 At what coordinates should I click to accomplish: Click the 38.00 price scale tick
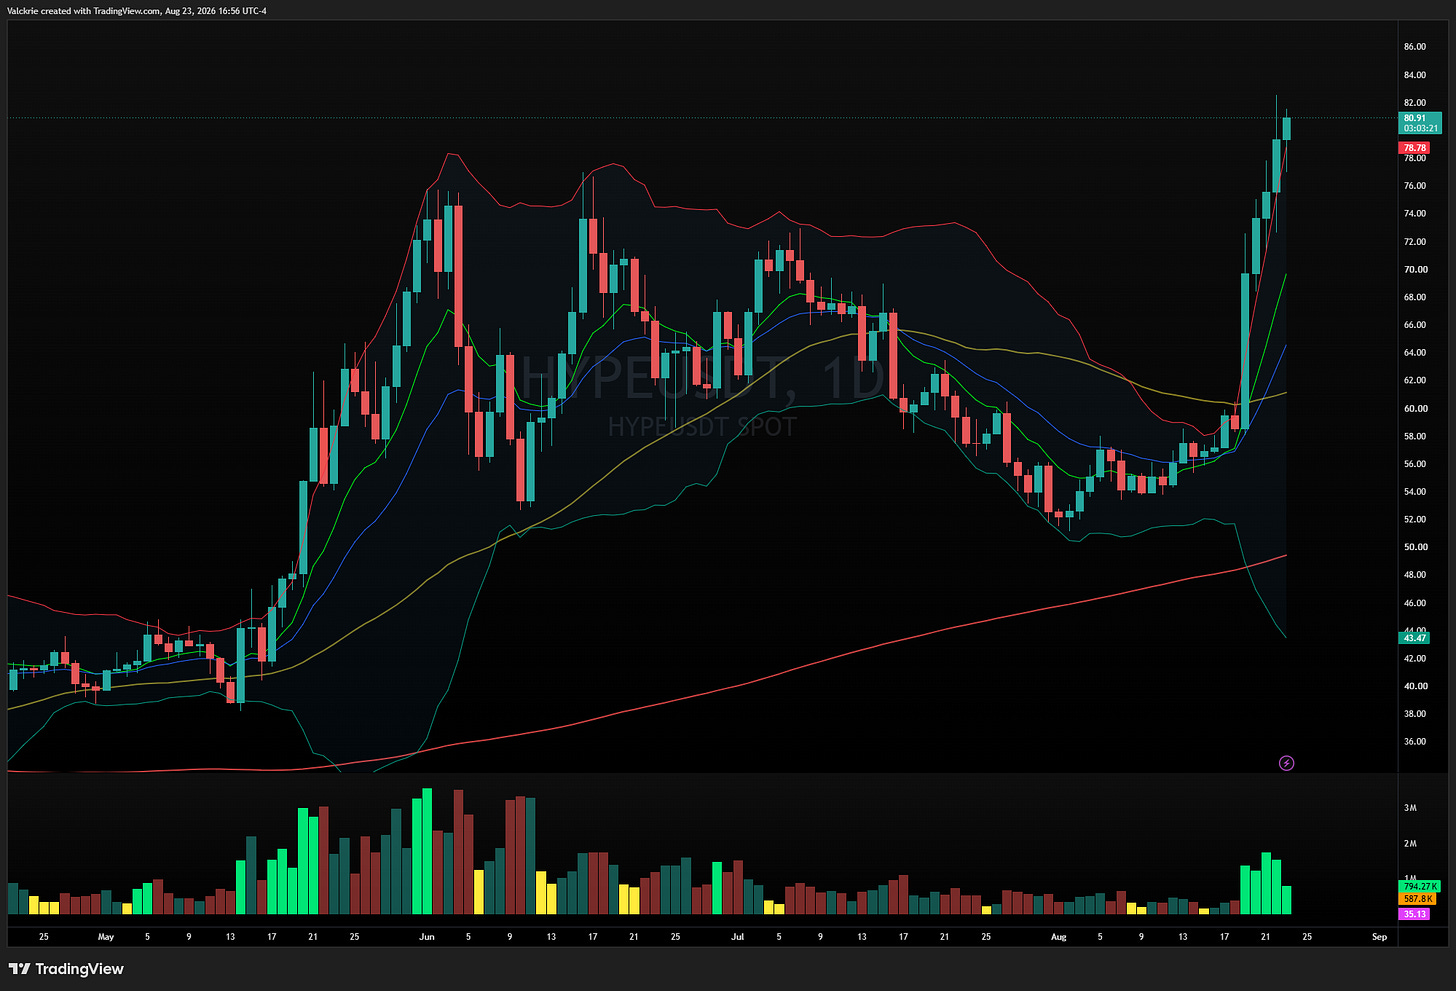click(1415, 715)
